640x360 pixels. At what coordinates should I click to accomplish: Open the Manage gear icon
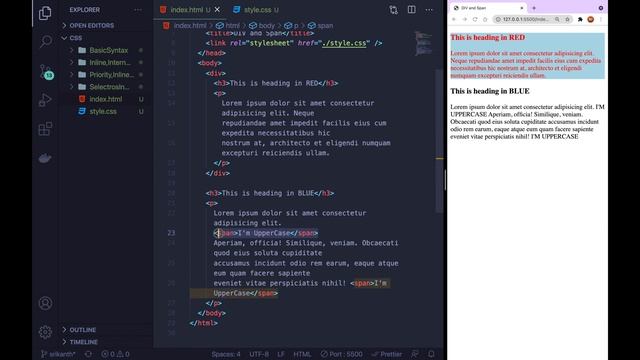click(45, 332)
